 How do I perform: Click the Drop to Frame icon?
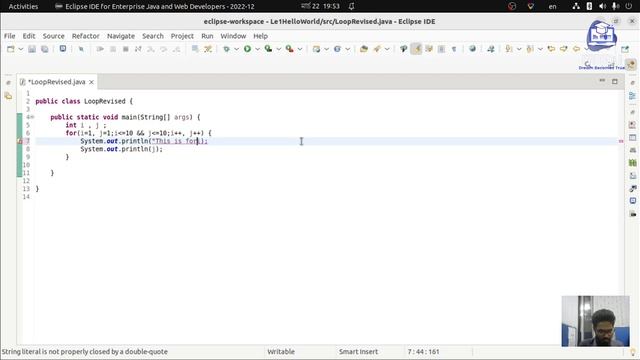coord(195,49)
